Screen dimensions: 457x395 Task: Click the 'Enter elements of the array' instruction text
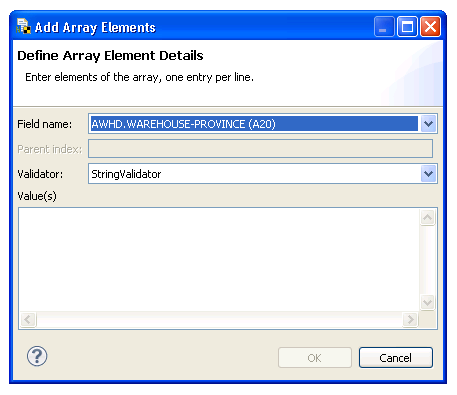coord(140,77)
